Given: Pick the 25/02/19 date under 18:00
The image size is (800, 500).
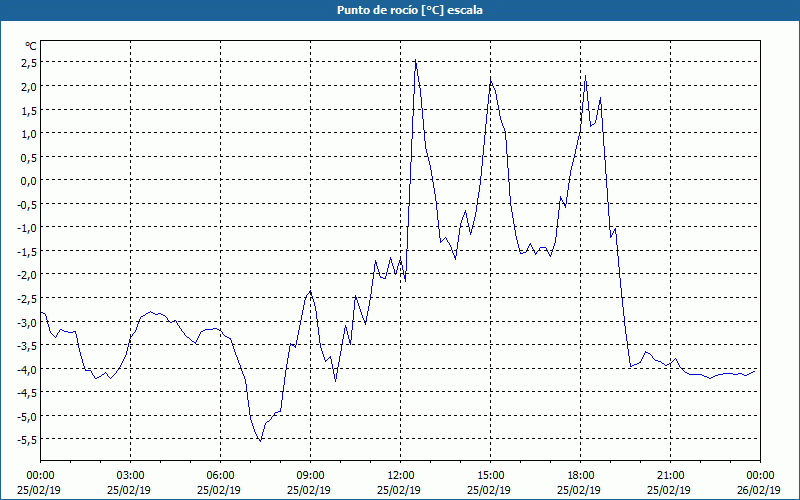Looking at the screenshot, I should pyautogui.click(x=579, y=490).
